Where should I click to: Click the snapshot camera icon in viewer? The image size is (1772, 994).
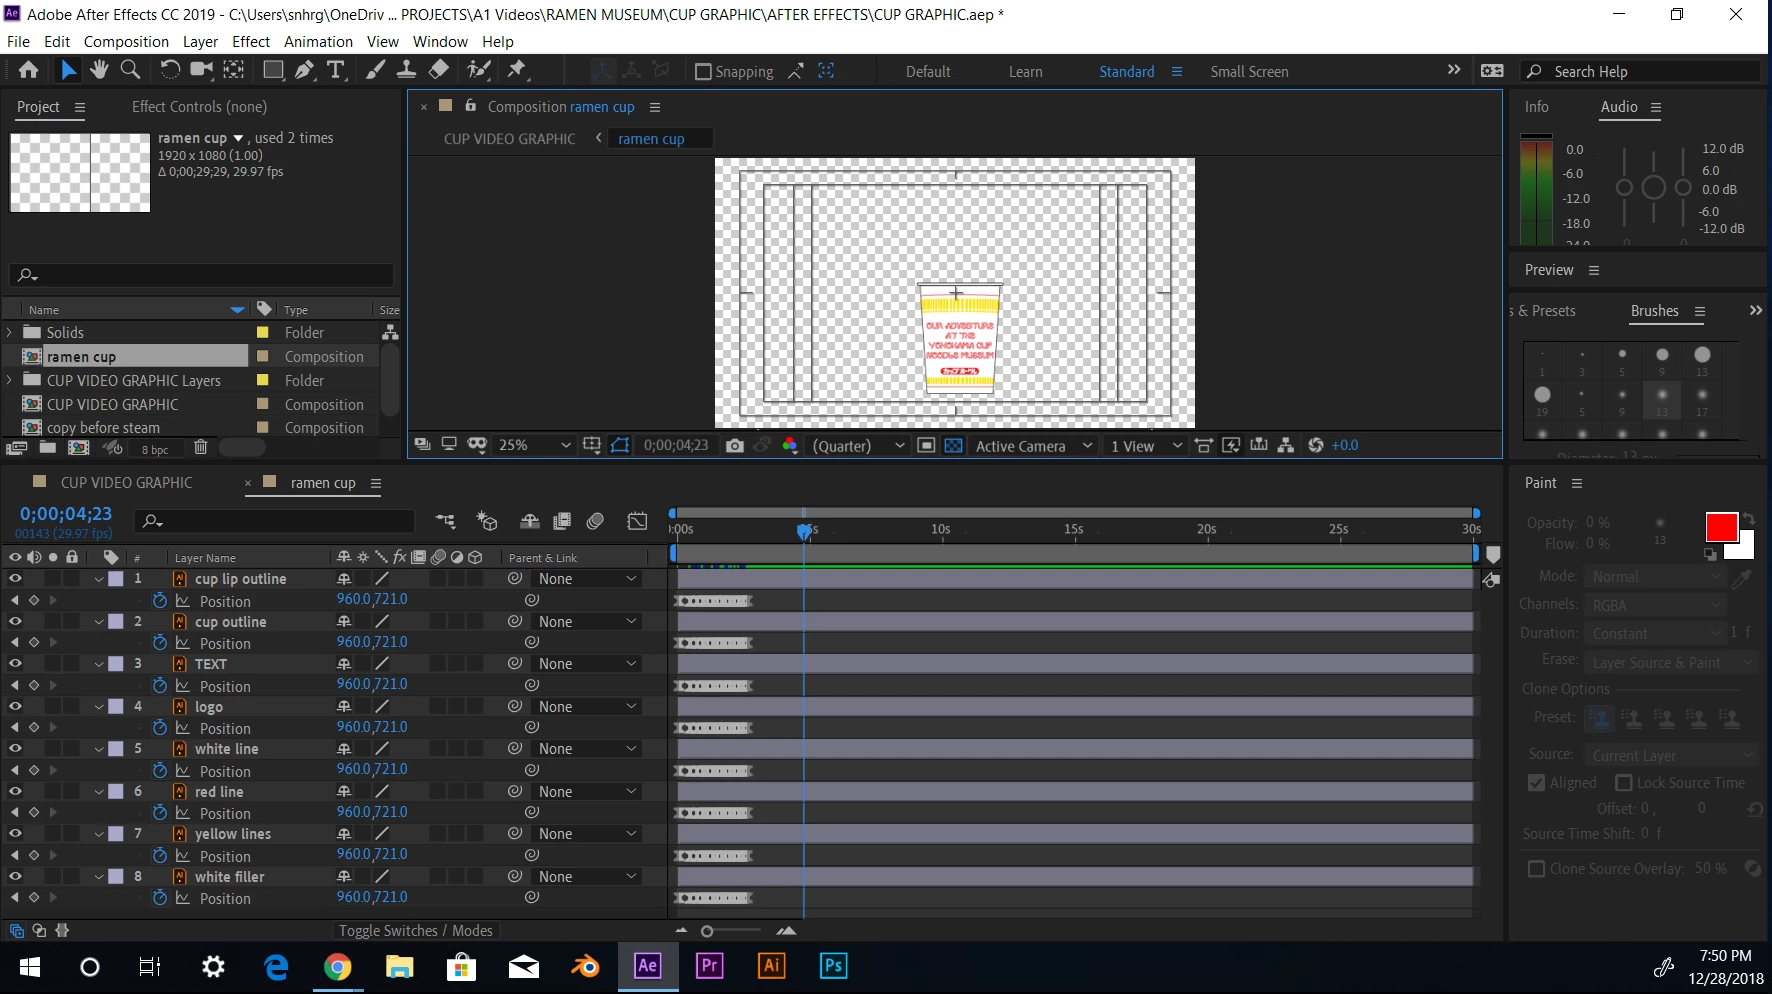735,446
